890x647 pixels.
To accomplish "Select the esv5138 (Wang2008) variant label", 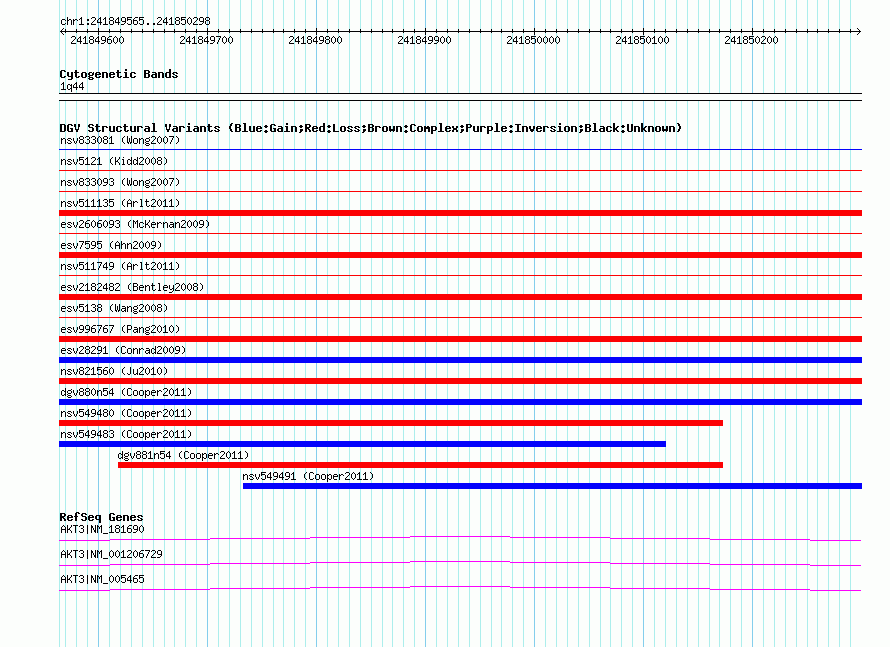I will click(114, 308).
